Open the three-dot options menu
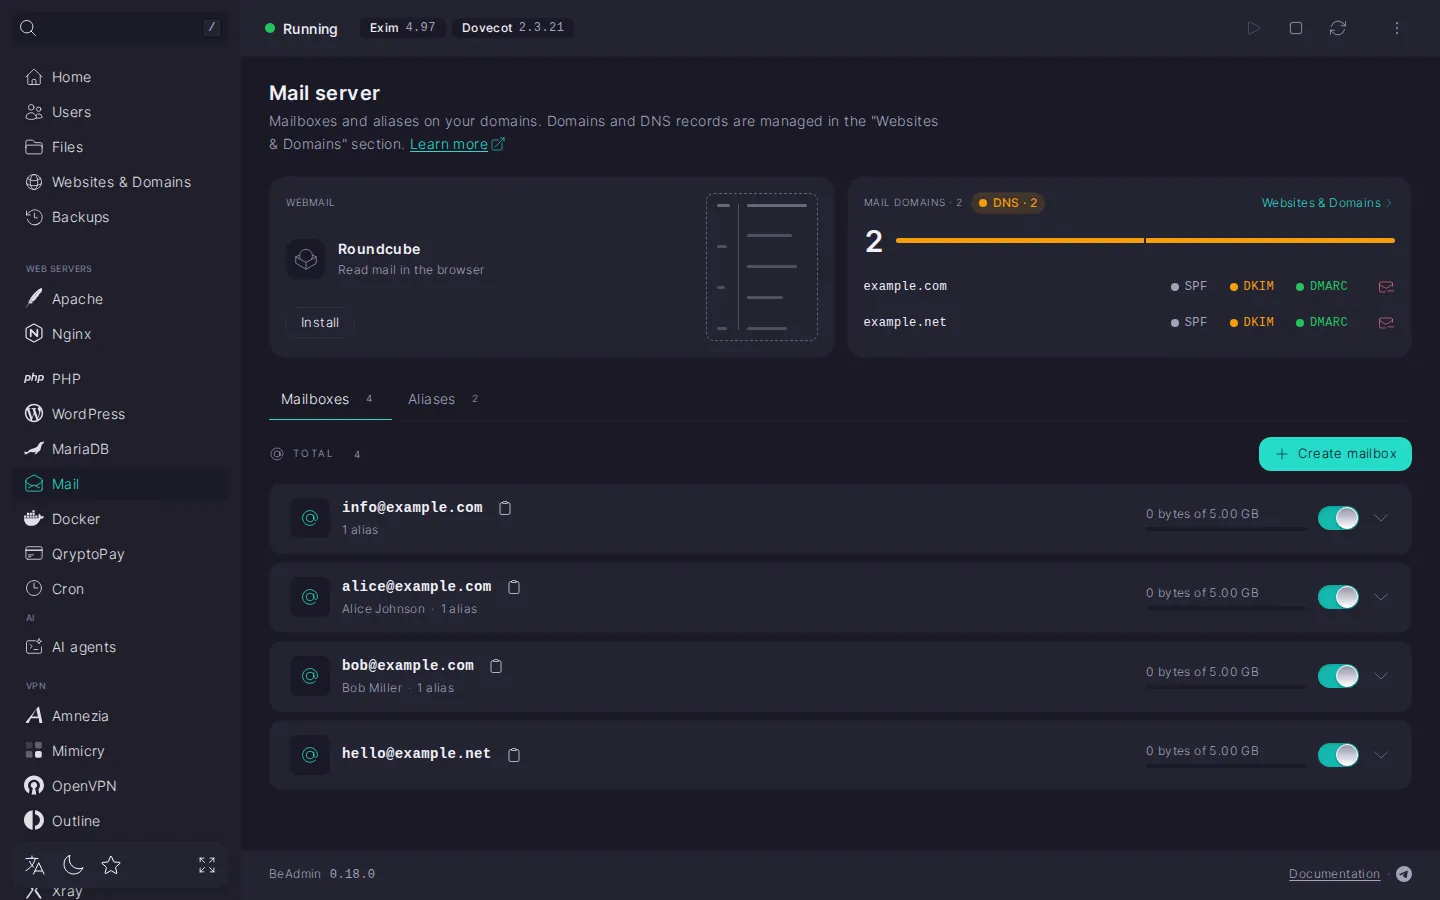1440x900 pixels. 1397,28
